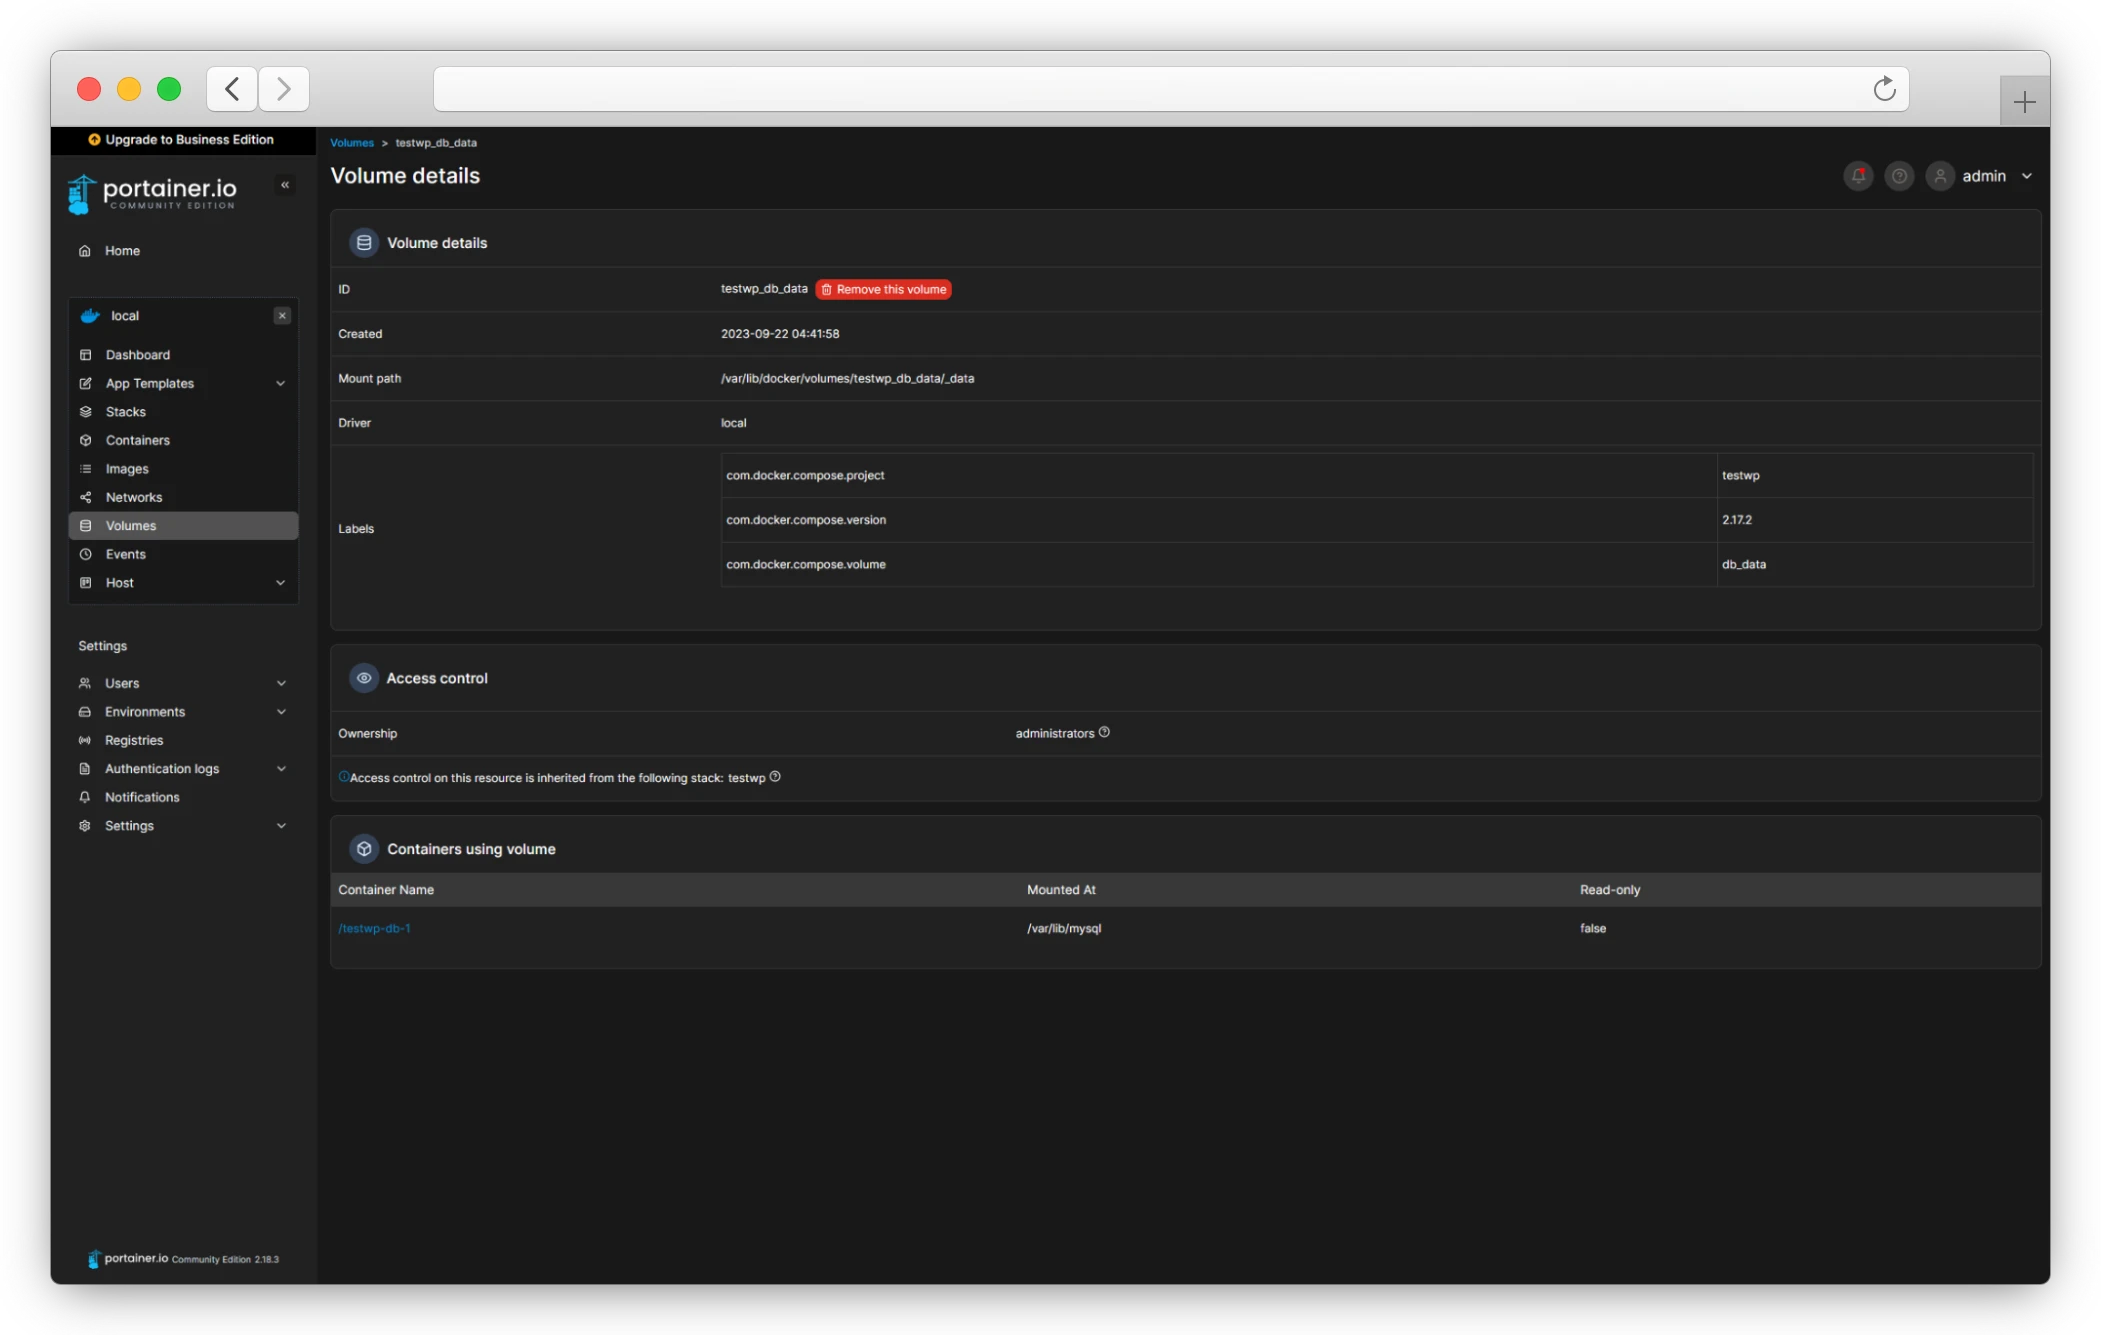Click Remove this volume button

(883, 289)
